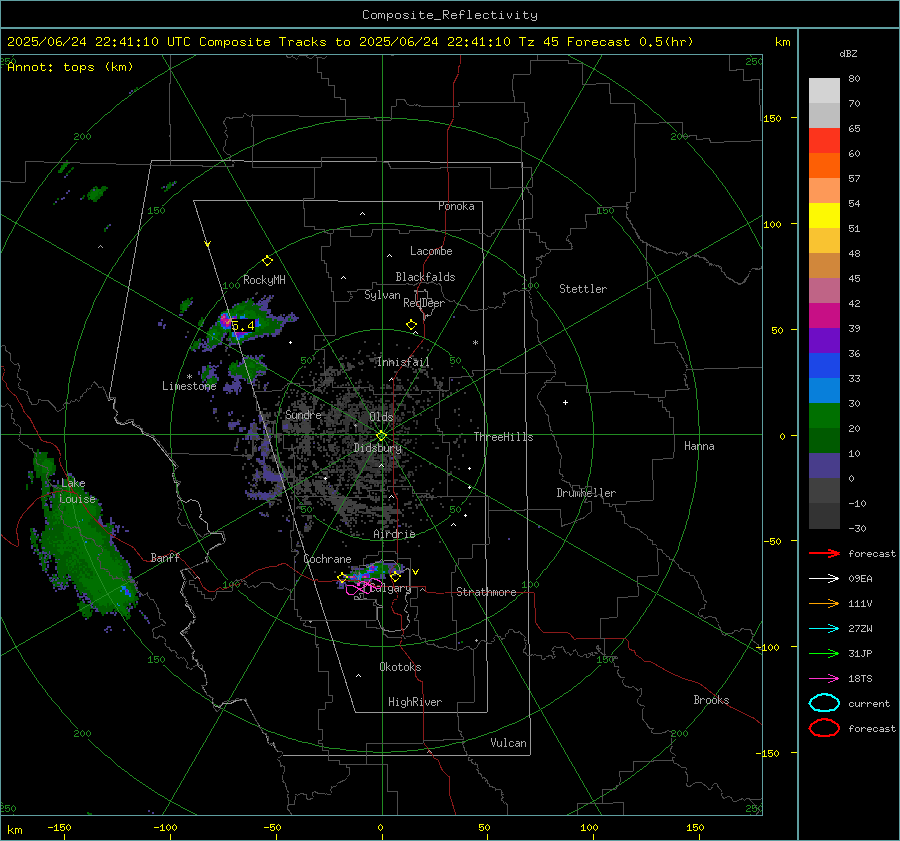Screen dimensions: 900x841
Task: Click the ThreeHills map label
Action: click(x=503, y=437)
